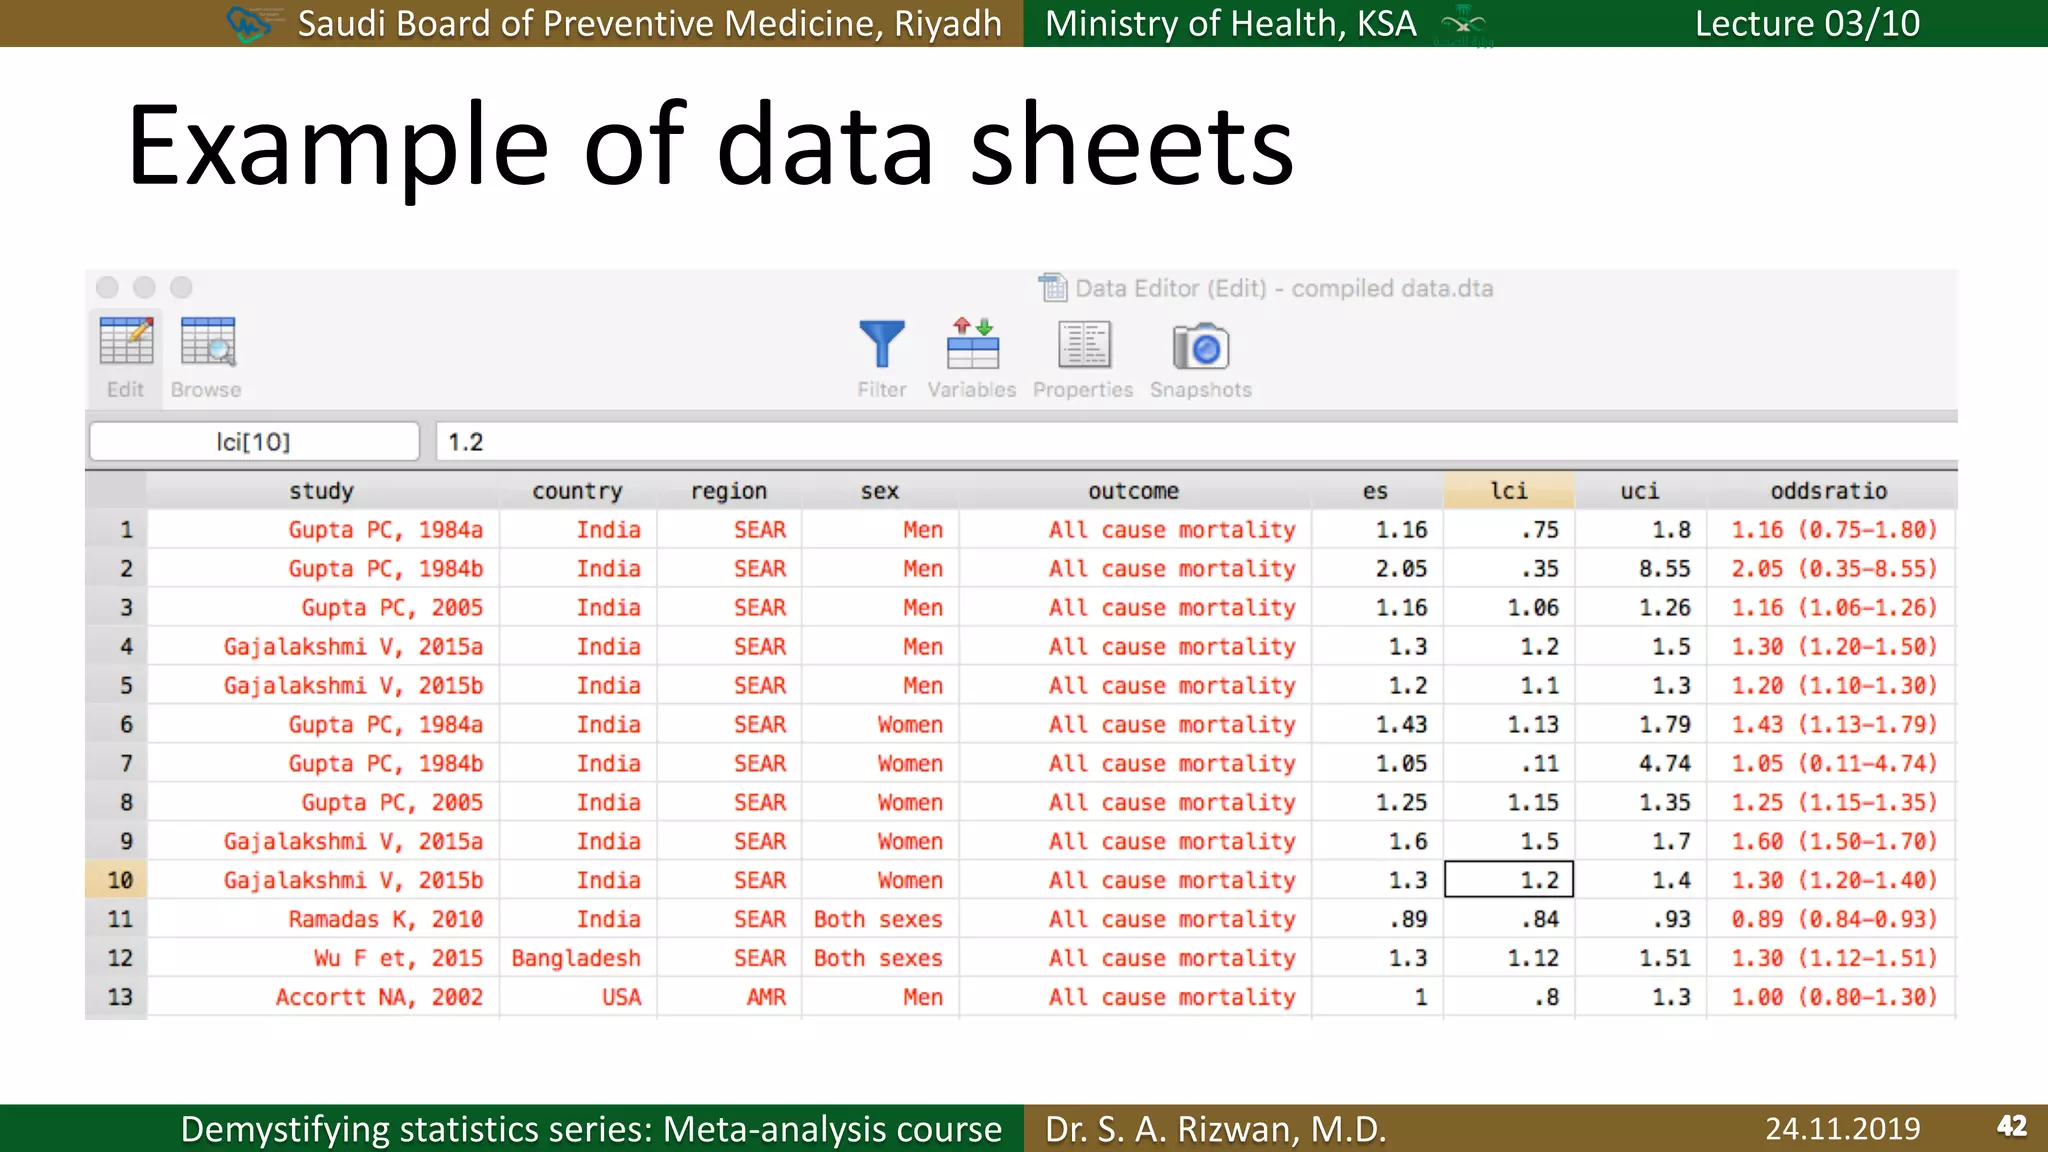The width and height of the screenshot is (2048, 1152).
Task: Click the cell value field showing 1.2
Action: point(1196,441)
